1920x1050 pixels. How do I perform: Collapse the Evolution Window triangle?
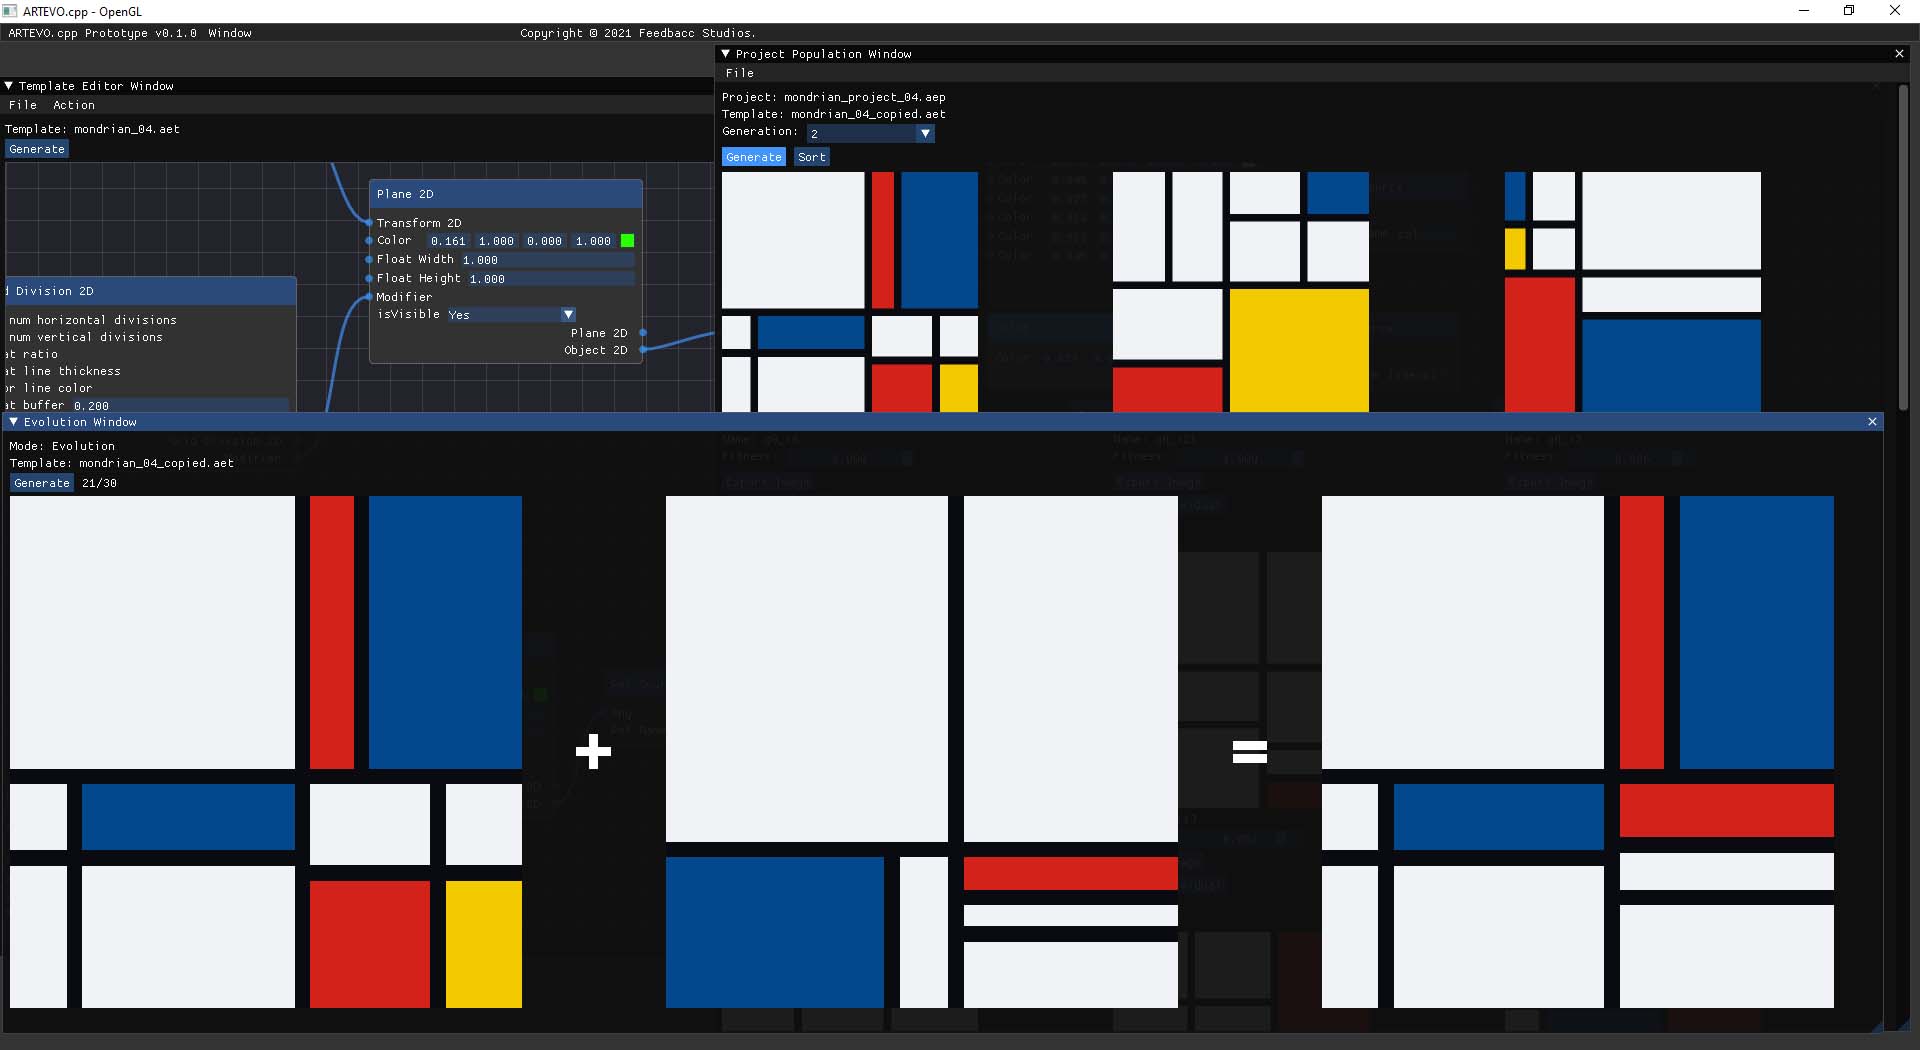point(13,422)
